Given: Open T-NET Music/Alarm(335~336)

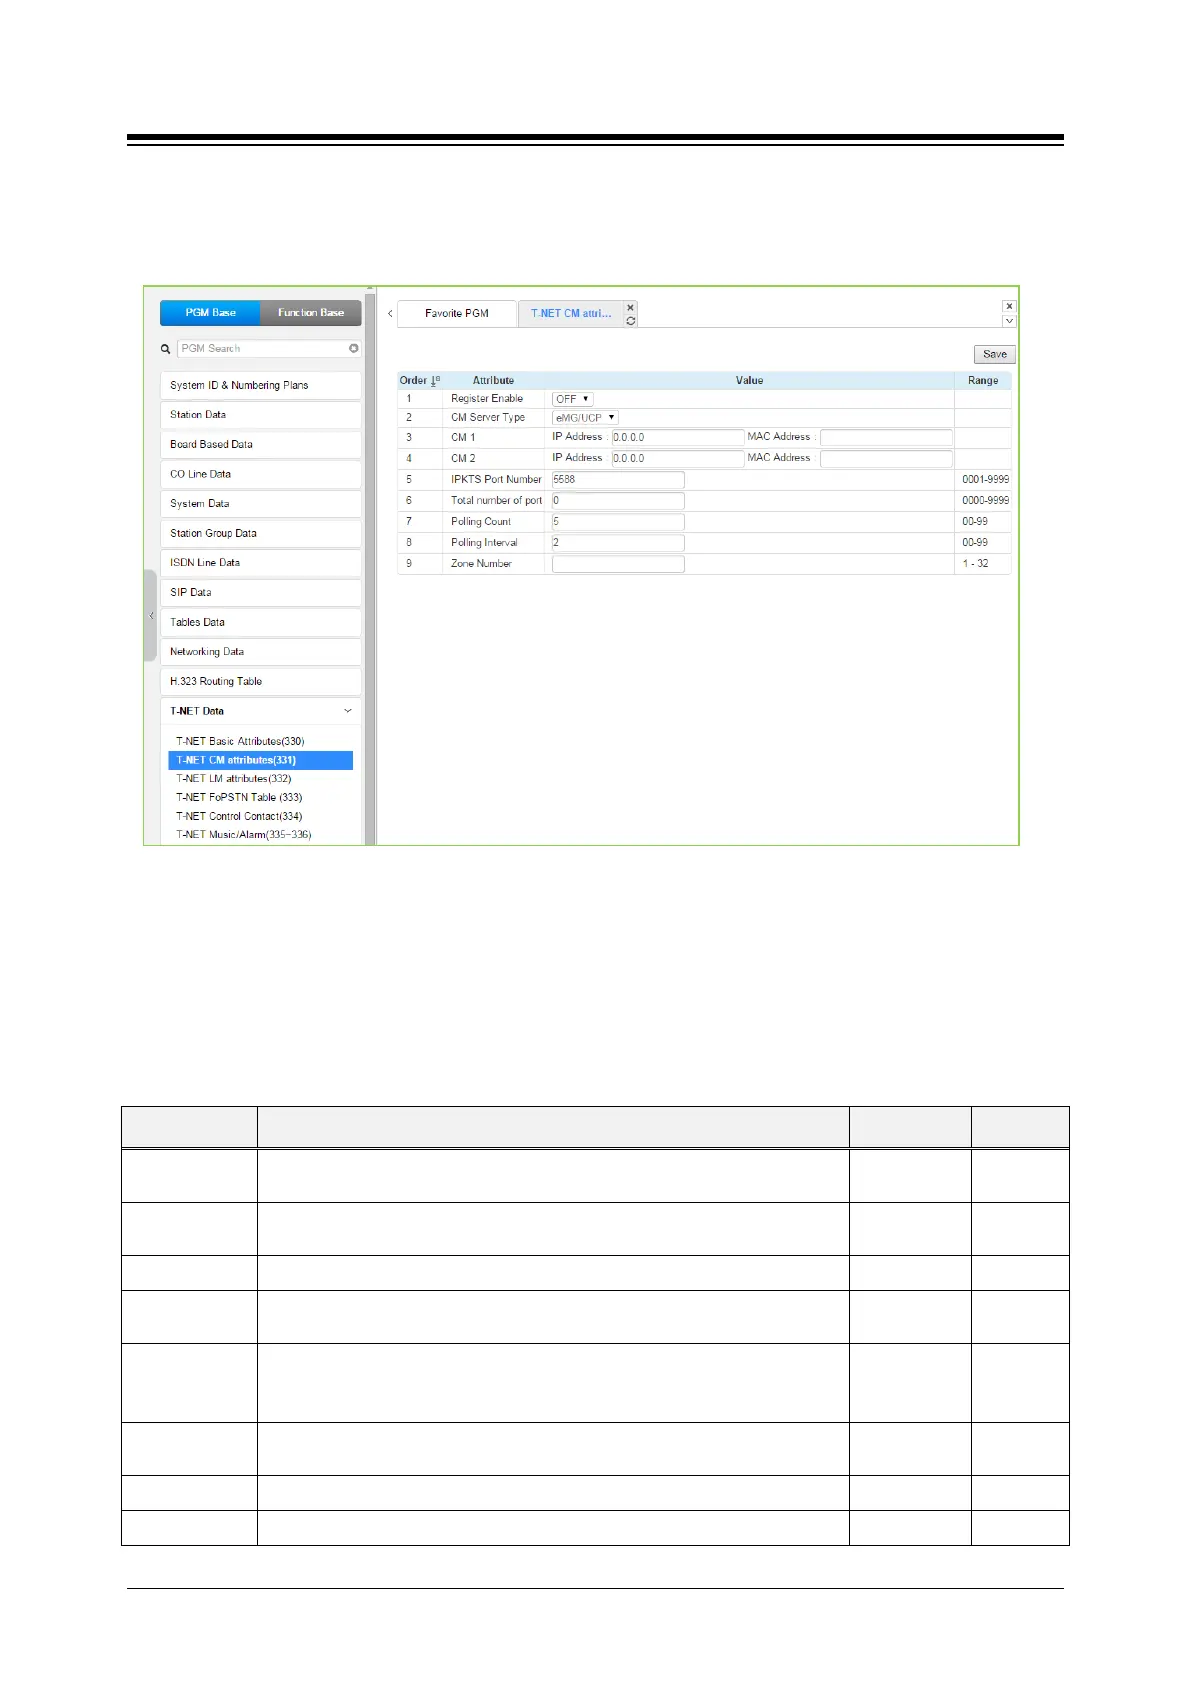Looking at the screenshot, I should pyautogui.click(x=244, y=835).
